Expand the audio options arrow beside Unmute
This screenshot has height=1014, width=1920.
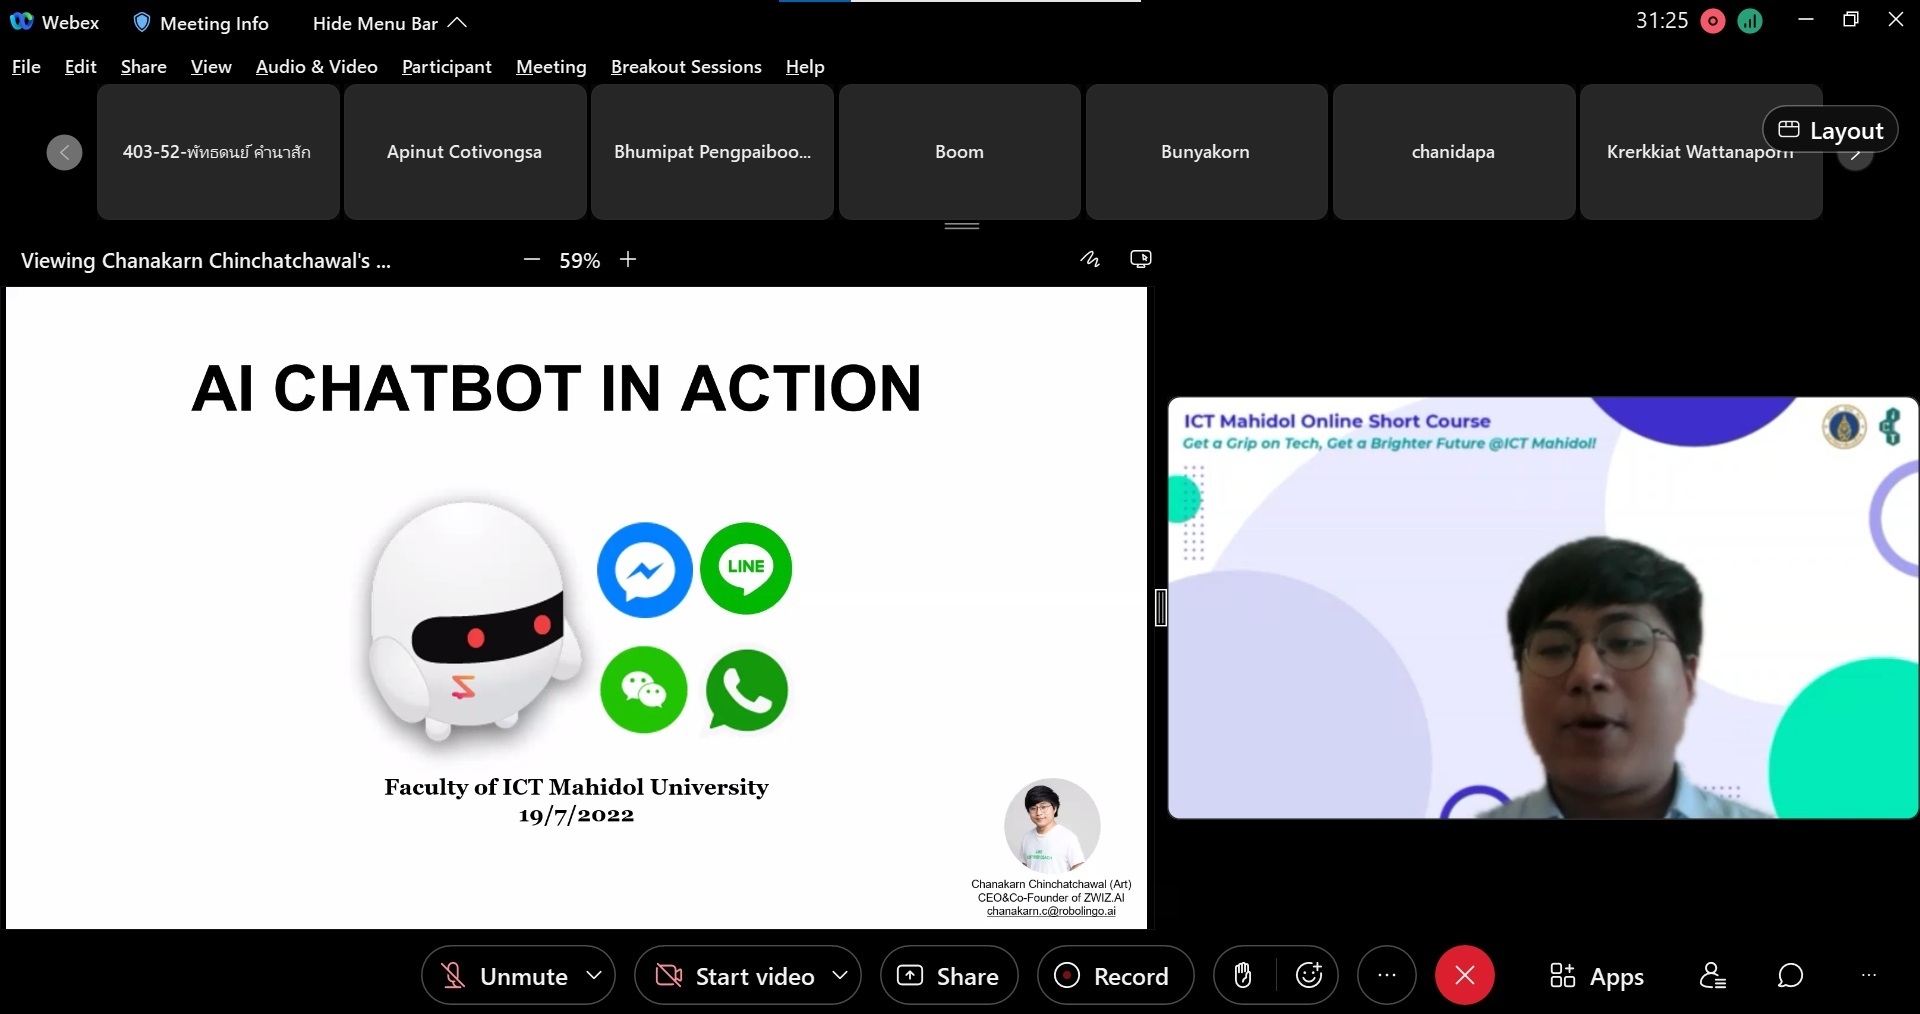tap(594, 975)
